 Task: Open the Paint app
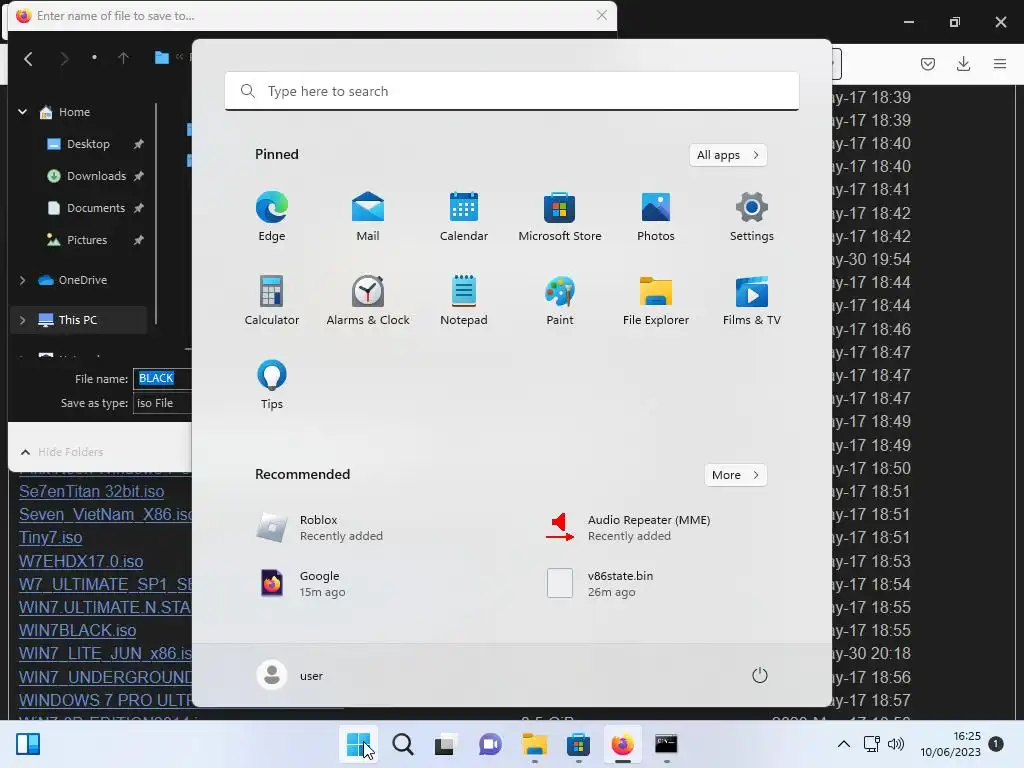click(x=560, y=300)
